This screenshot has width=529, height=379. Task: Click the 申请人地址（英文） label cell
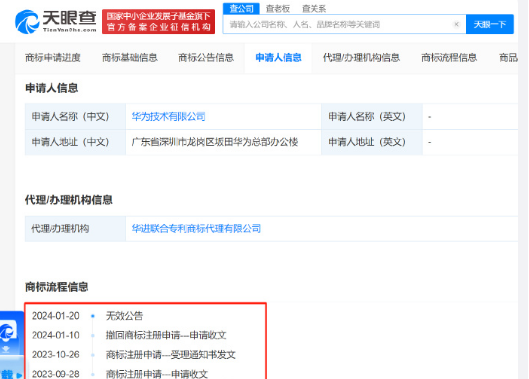[372, 142]
